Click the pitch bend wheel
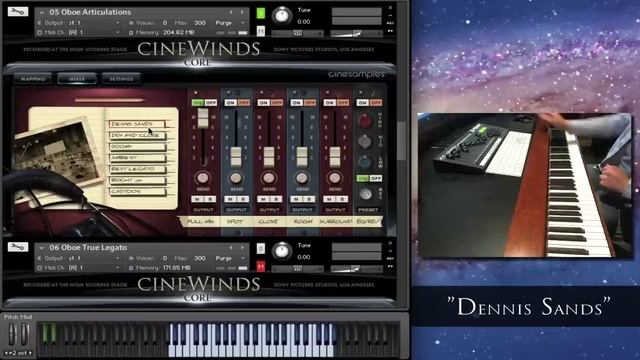 click(x=13, y=334)
